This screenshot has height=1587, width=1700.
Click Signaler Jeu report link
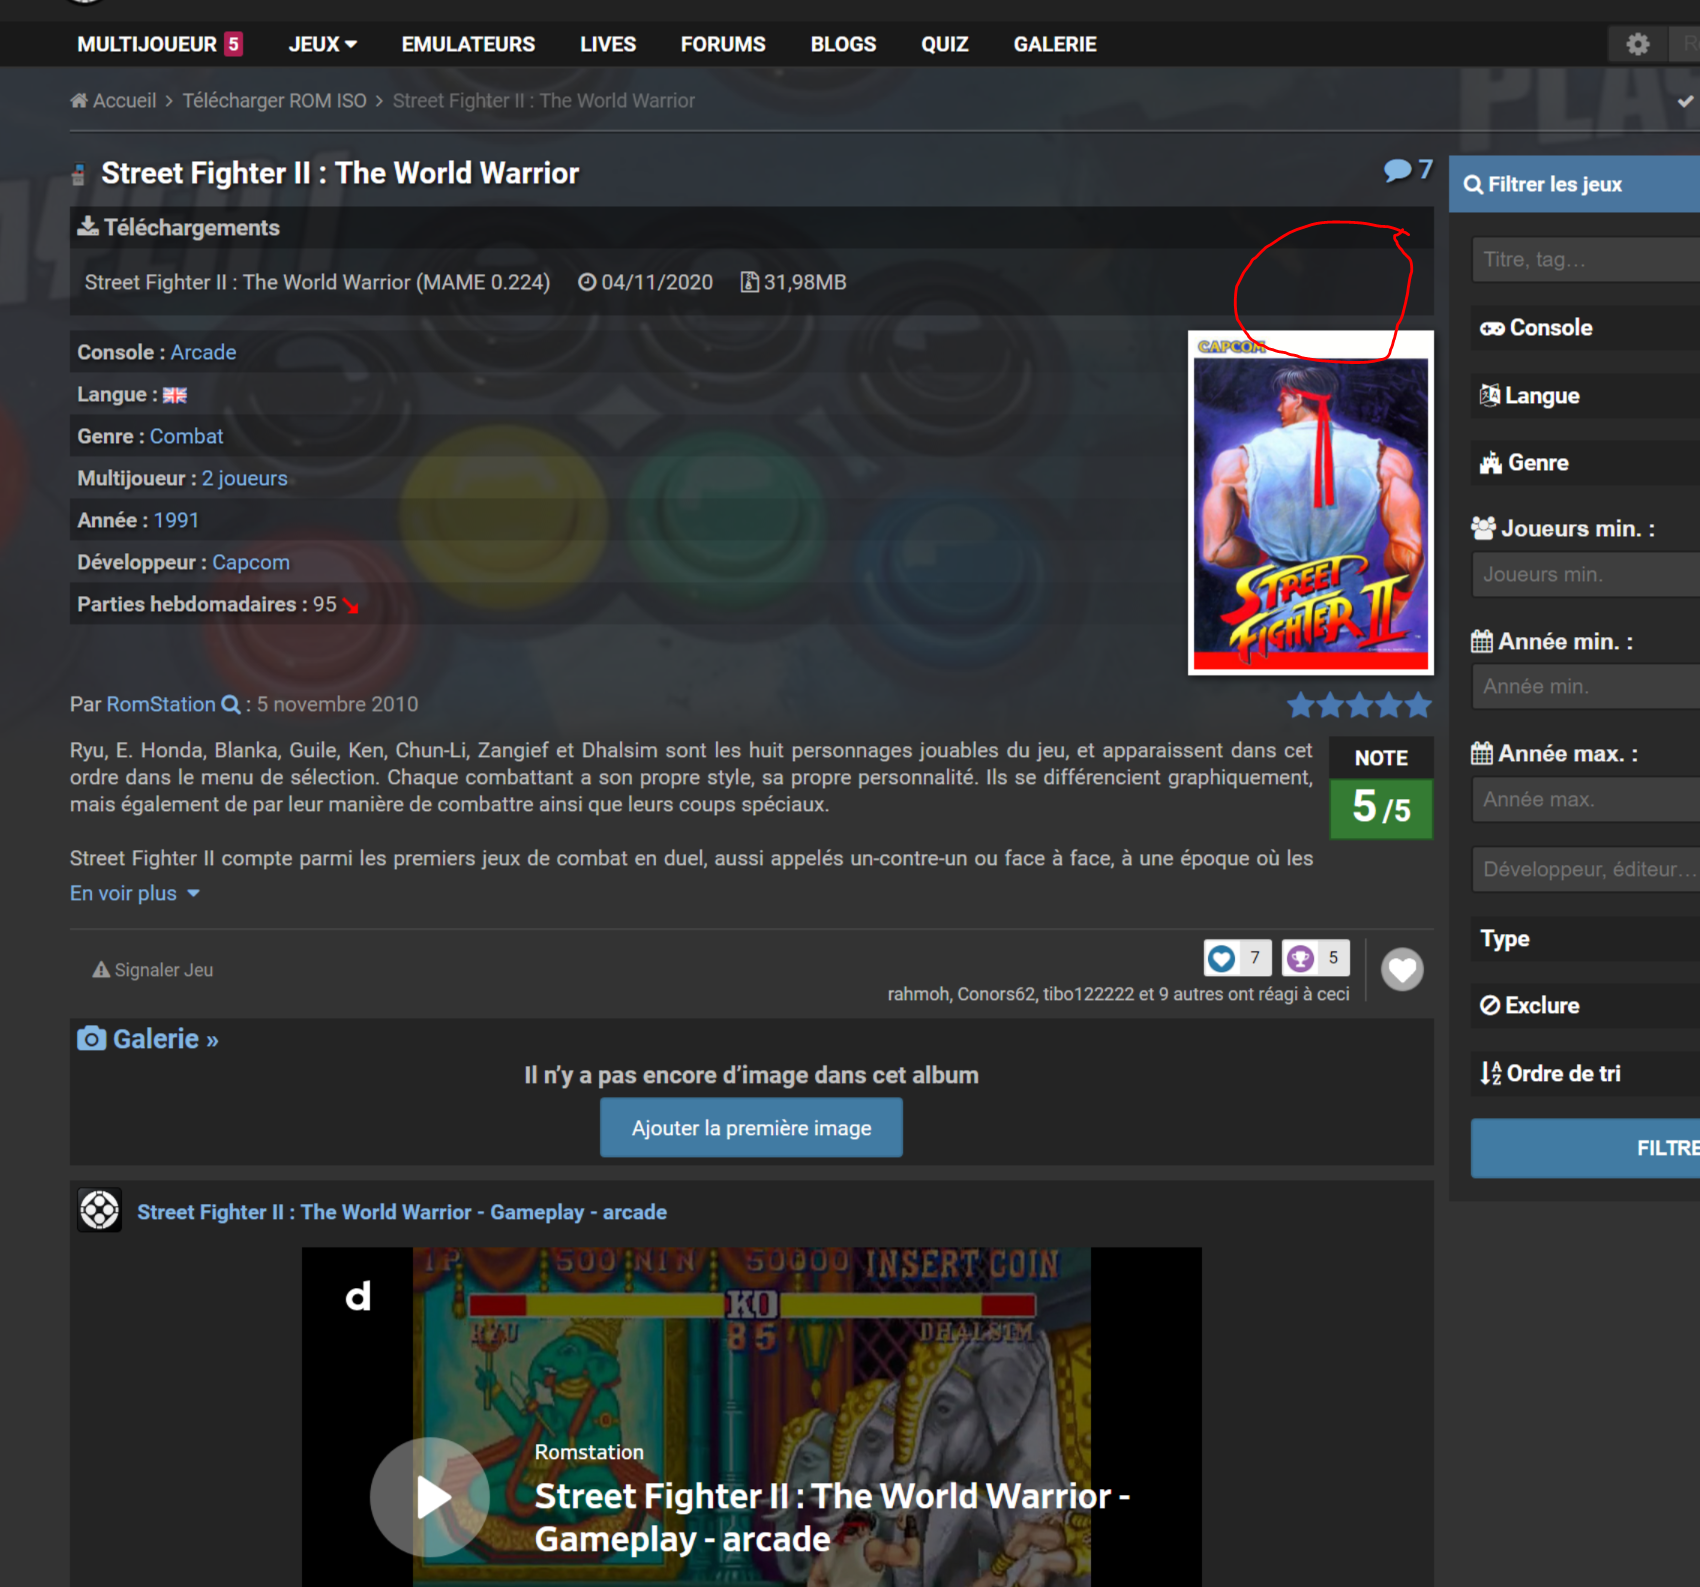(153, 969)
